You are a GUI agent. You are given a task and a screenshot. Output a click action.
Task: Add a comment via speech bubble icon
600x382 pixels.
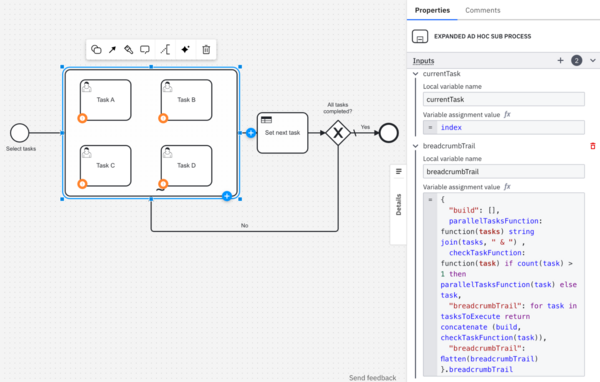(145, 49)
